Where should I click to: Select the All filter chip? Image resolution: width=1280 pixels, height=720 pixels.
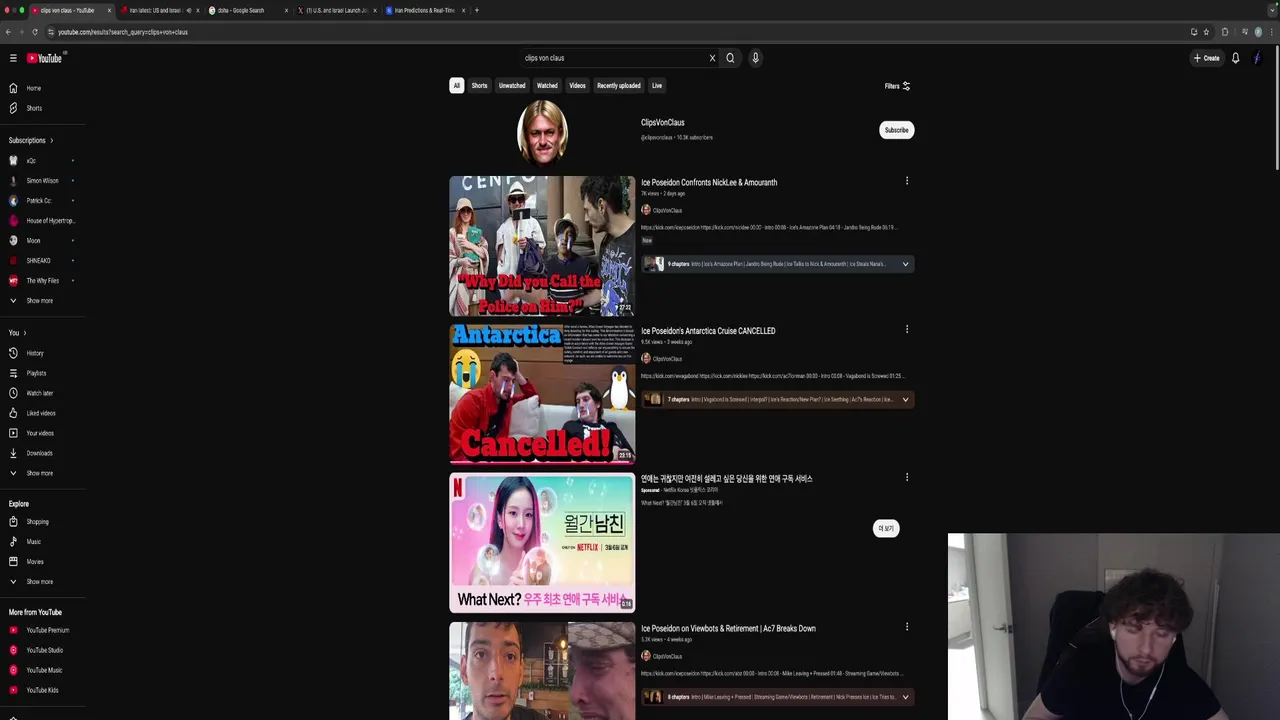[456, 86]
